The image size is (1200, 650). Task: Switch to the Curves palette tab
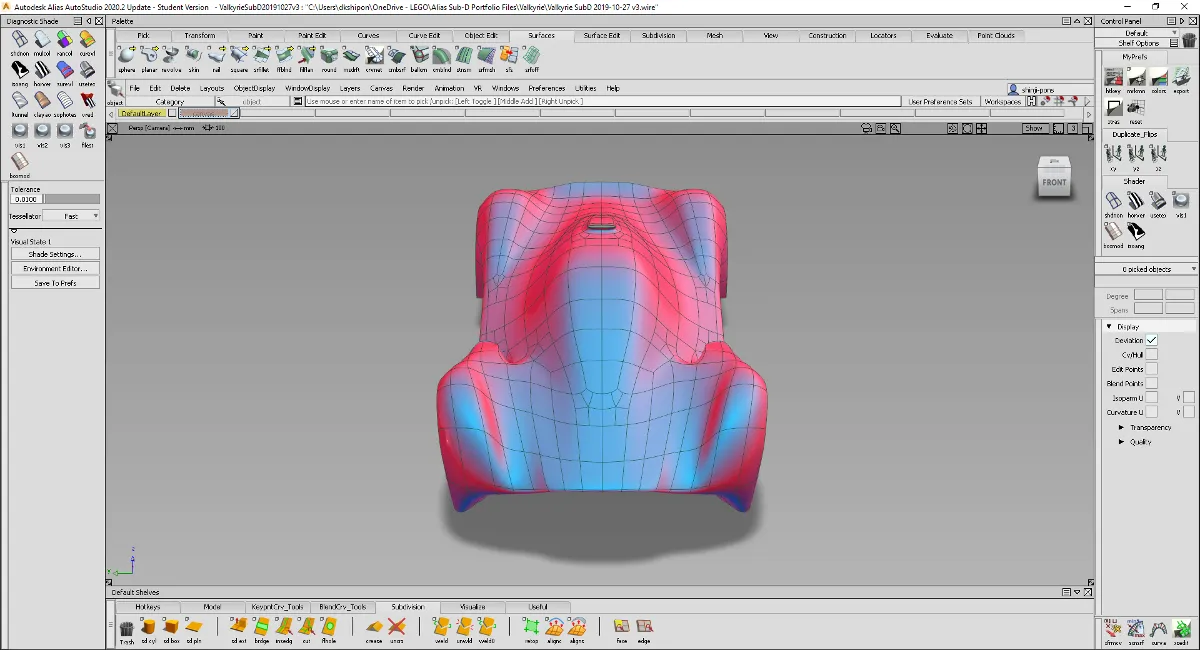click(x=368, y=36)
